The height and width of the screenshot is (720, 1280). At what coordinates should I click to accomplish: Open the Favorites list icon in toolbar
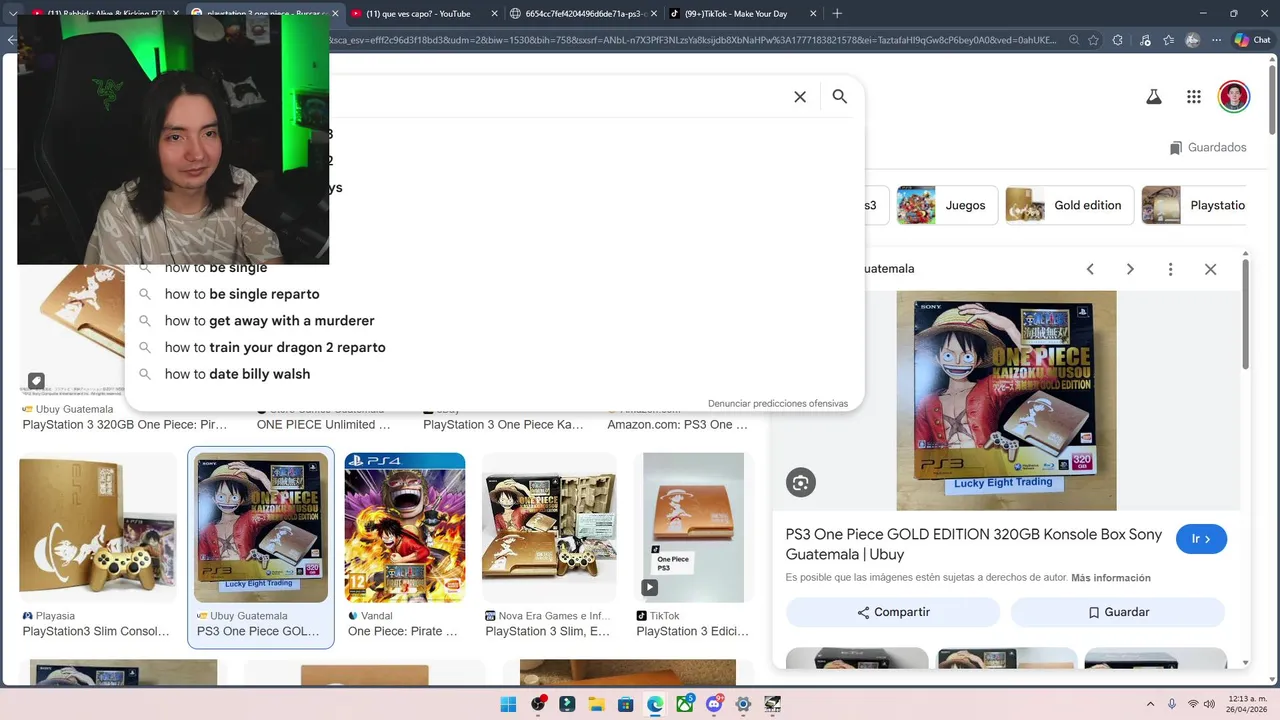point(1169,40)
